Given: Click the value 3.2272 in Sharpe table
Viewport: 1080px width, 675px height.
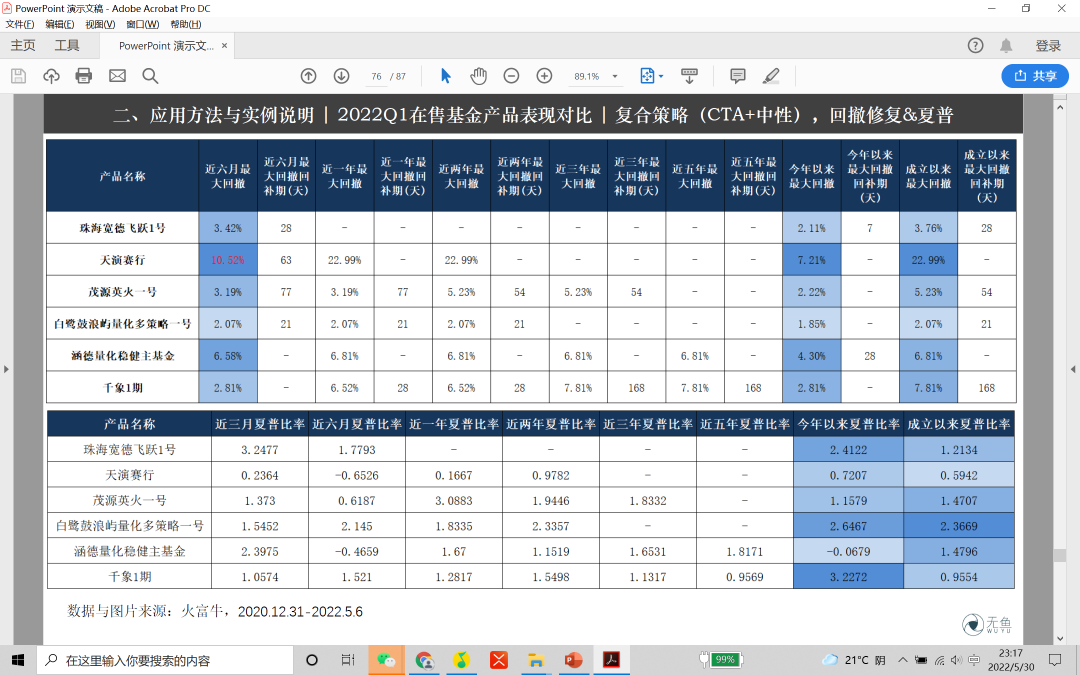Looking at the screenshot, I should pos(849,577).
